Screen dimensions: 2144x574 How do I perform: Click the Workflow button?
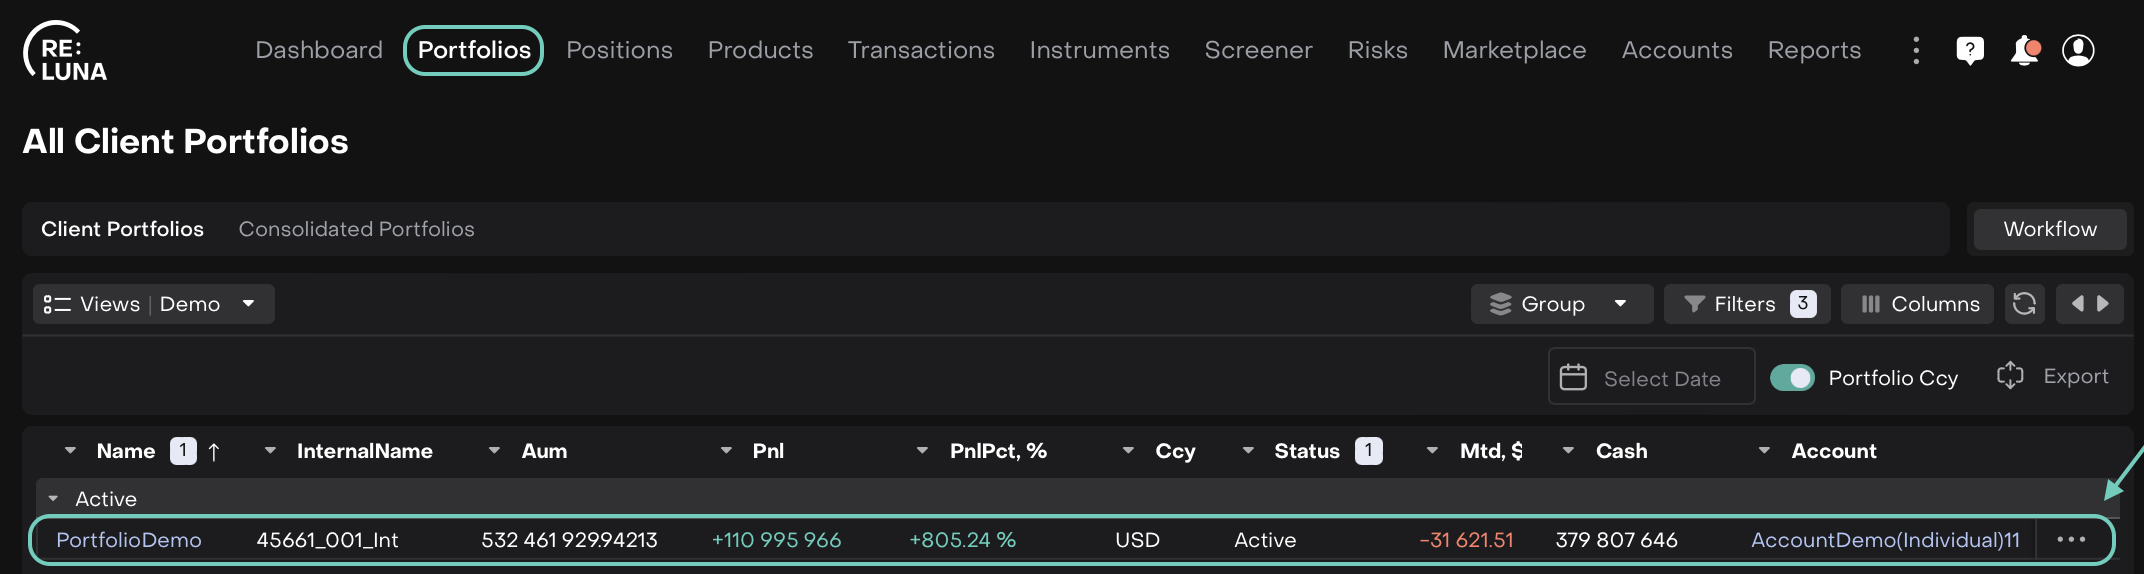[2049, 229]
